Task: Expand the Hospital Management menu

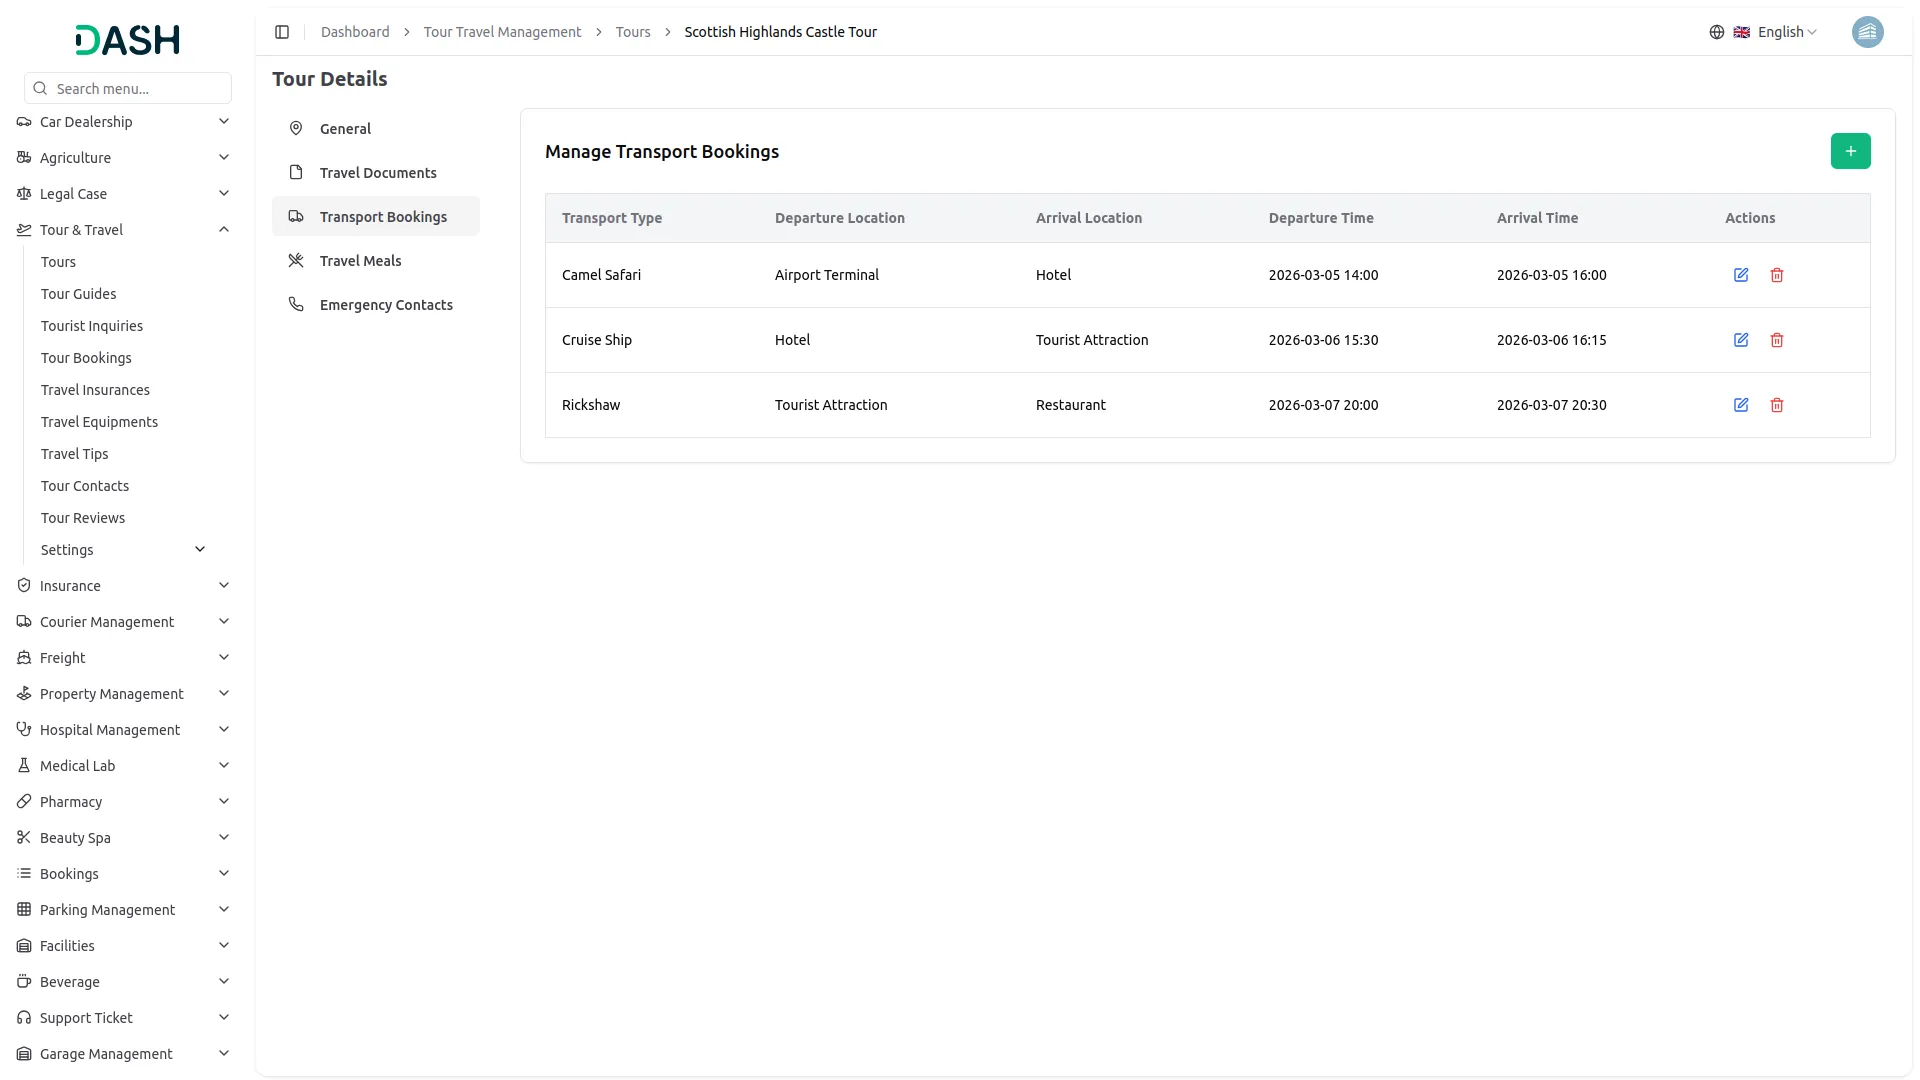Action: click(224, 730)
